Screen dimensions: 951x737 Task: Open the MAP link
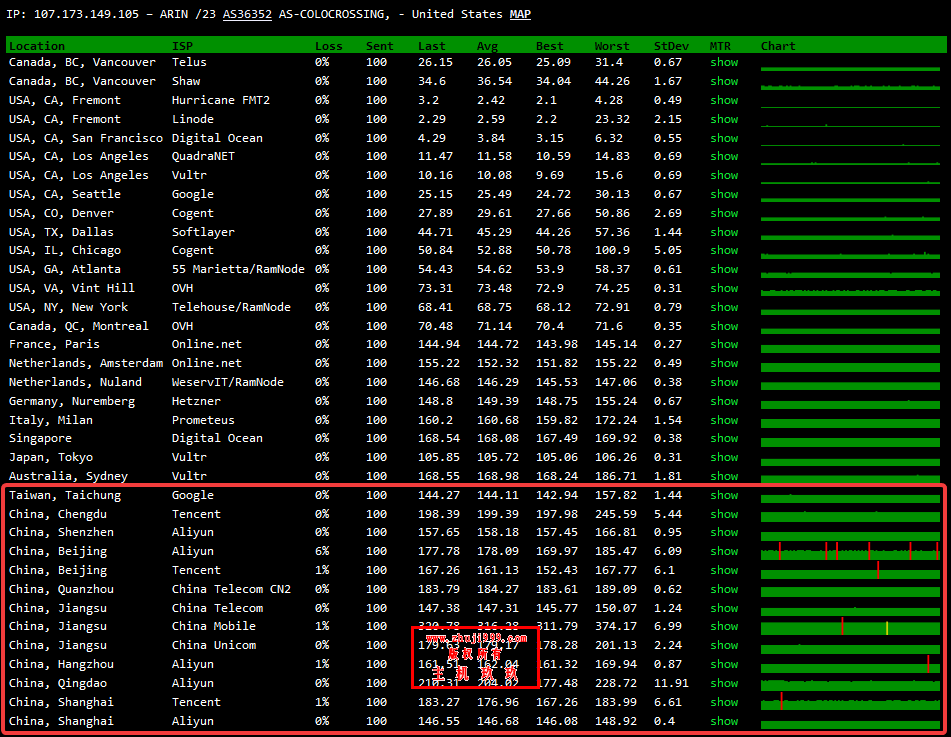(520, 14)
